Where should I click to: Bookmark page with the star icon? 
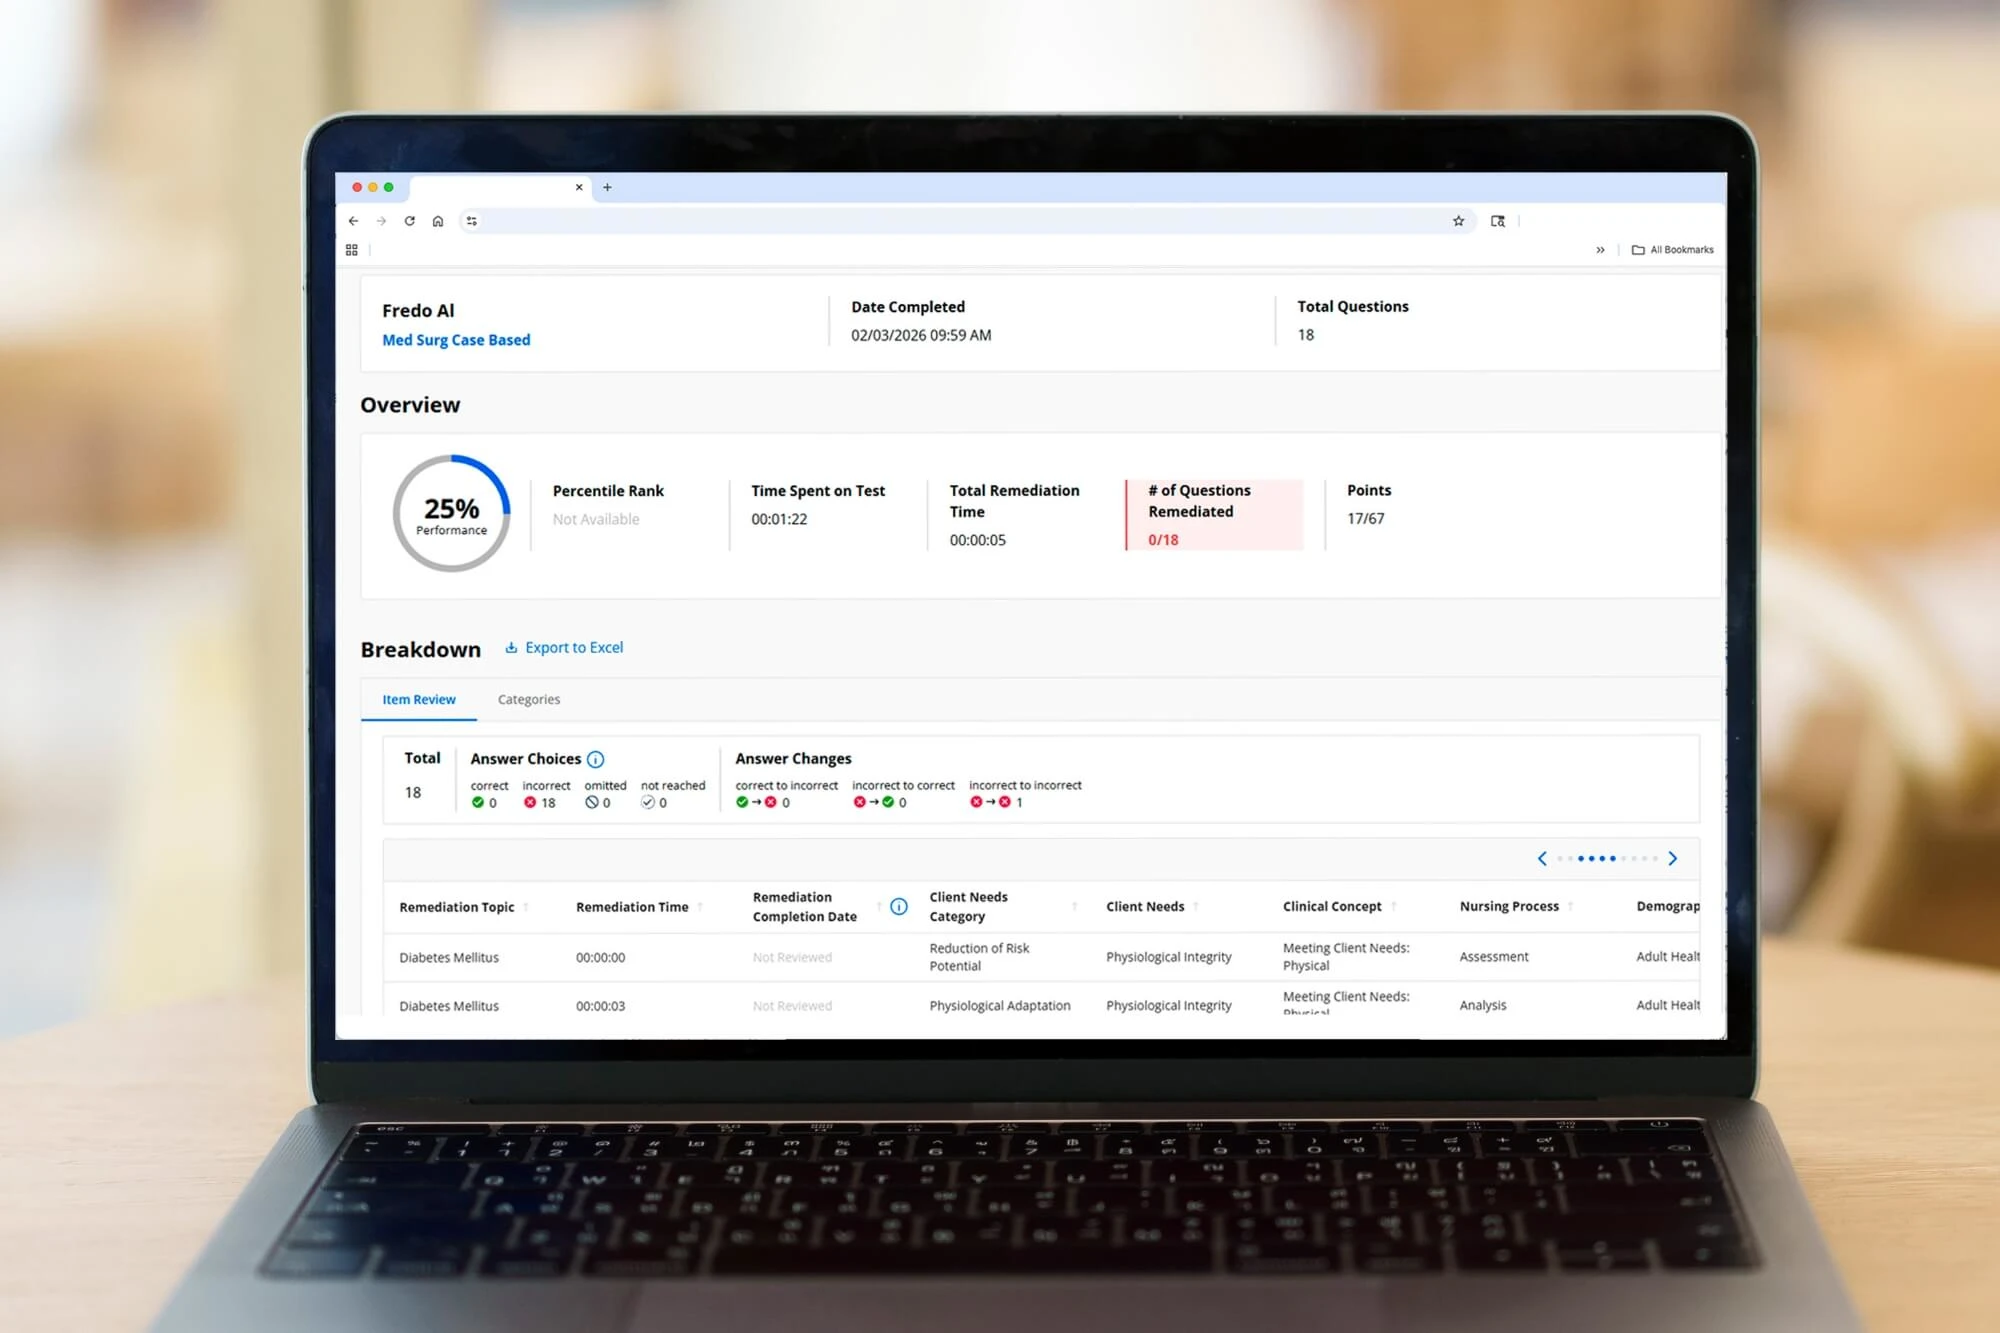[x=1458, y=221]
